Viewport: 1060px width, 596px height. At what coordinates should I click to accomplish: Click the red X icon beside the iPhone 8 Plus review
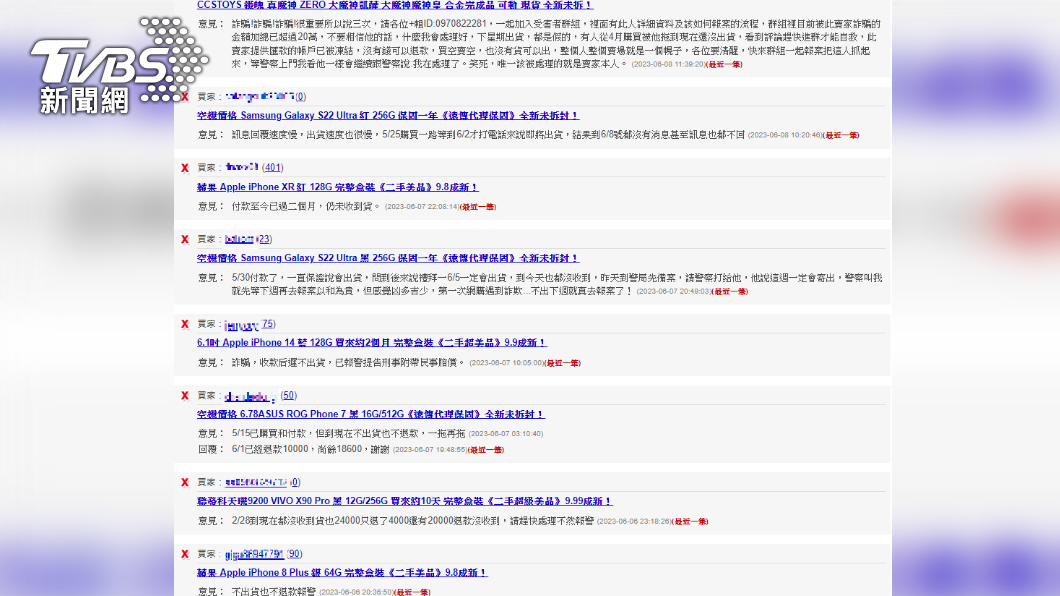185,554
